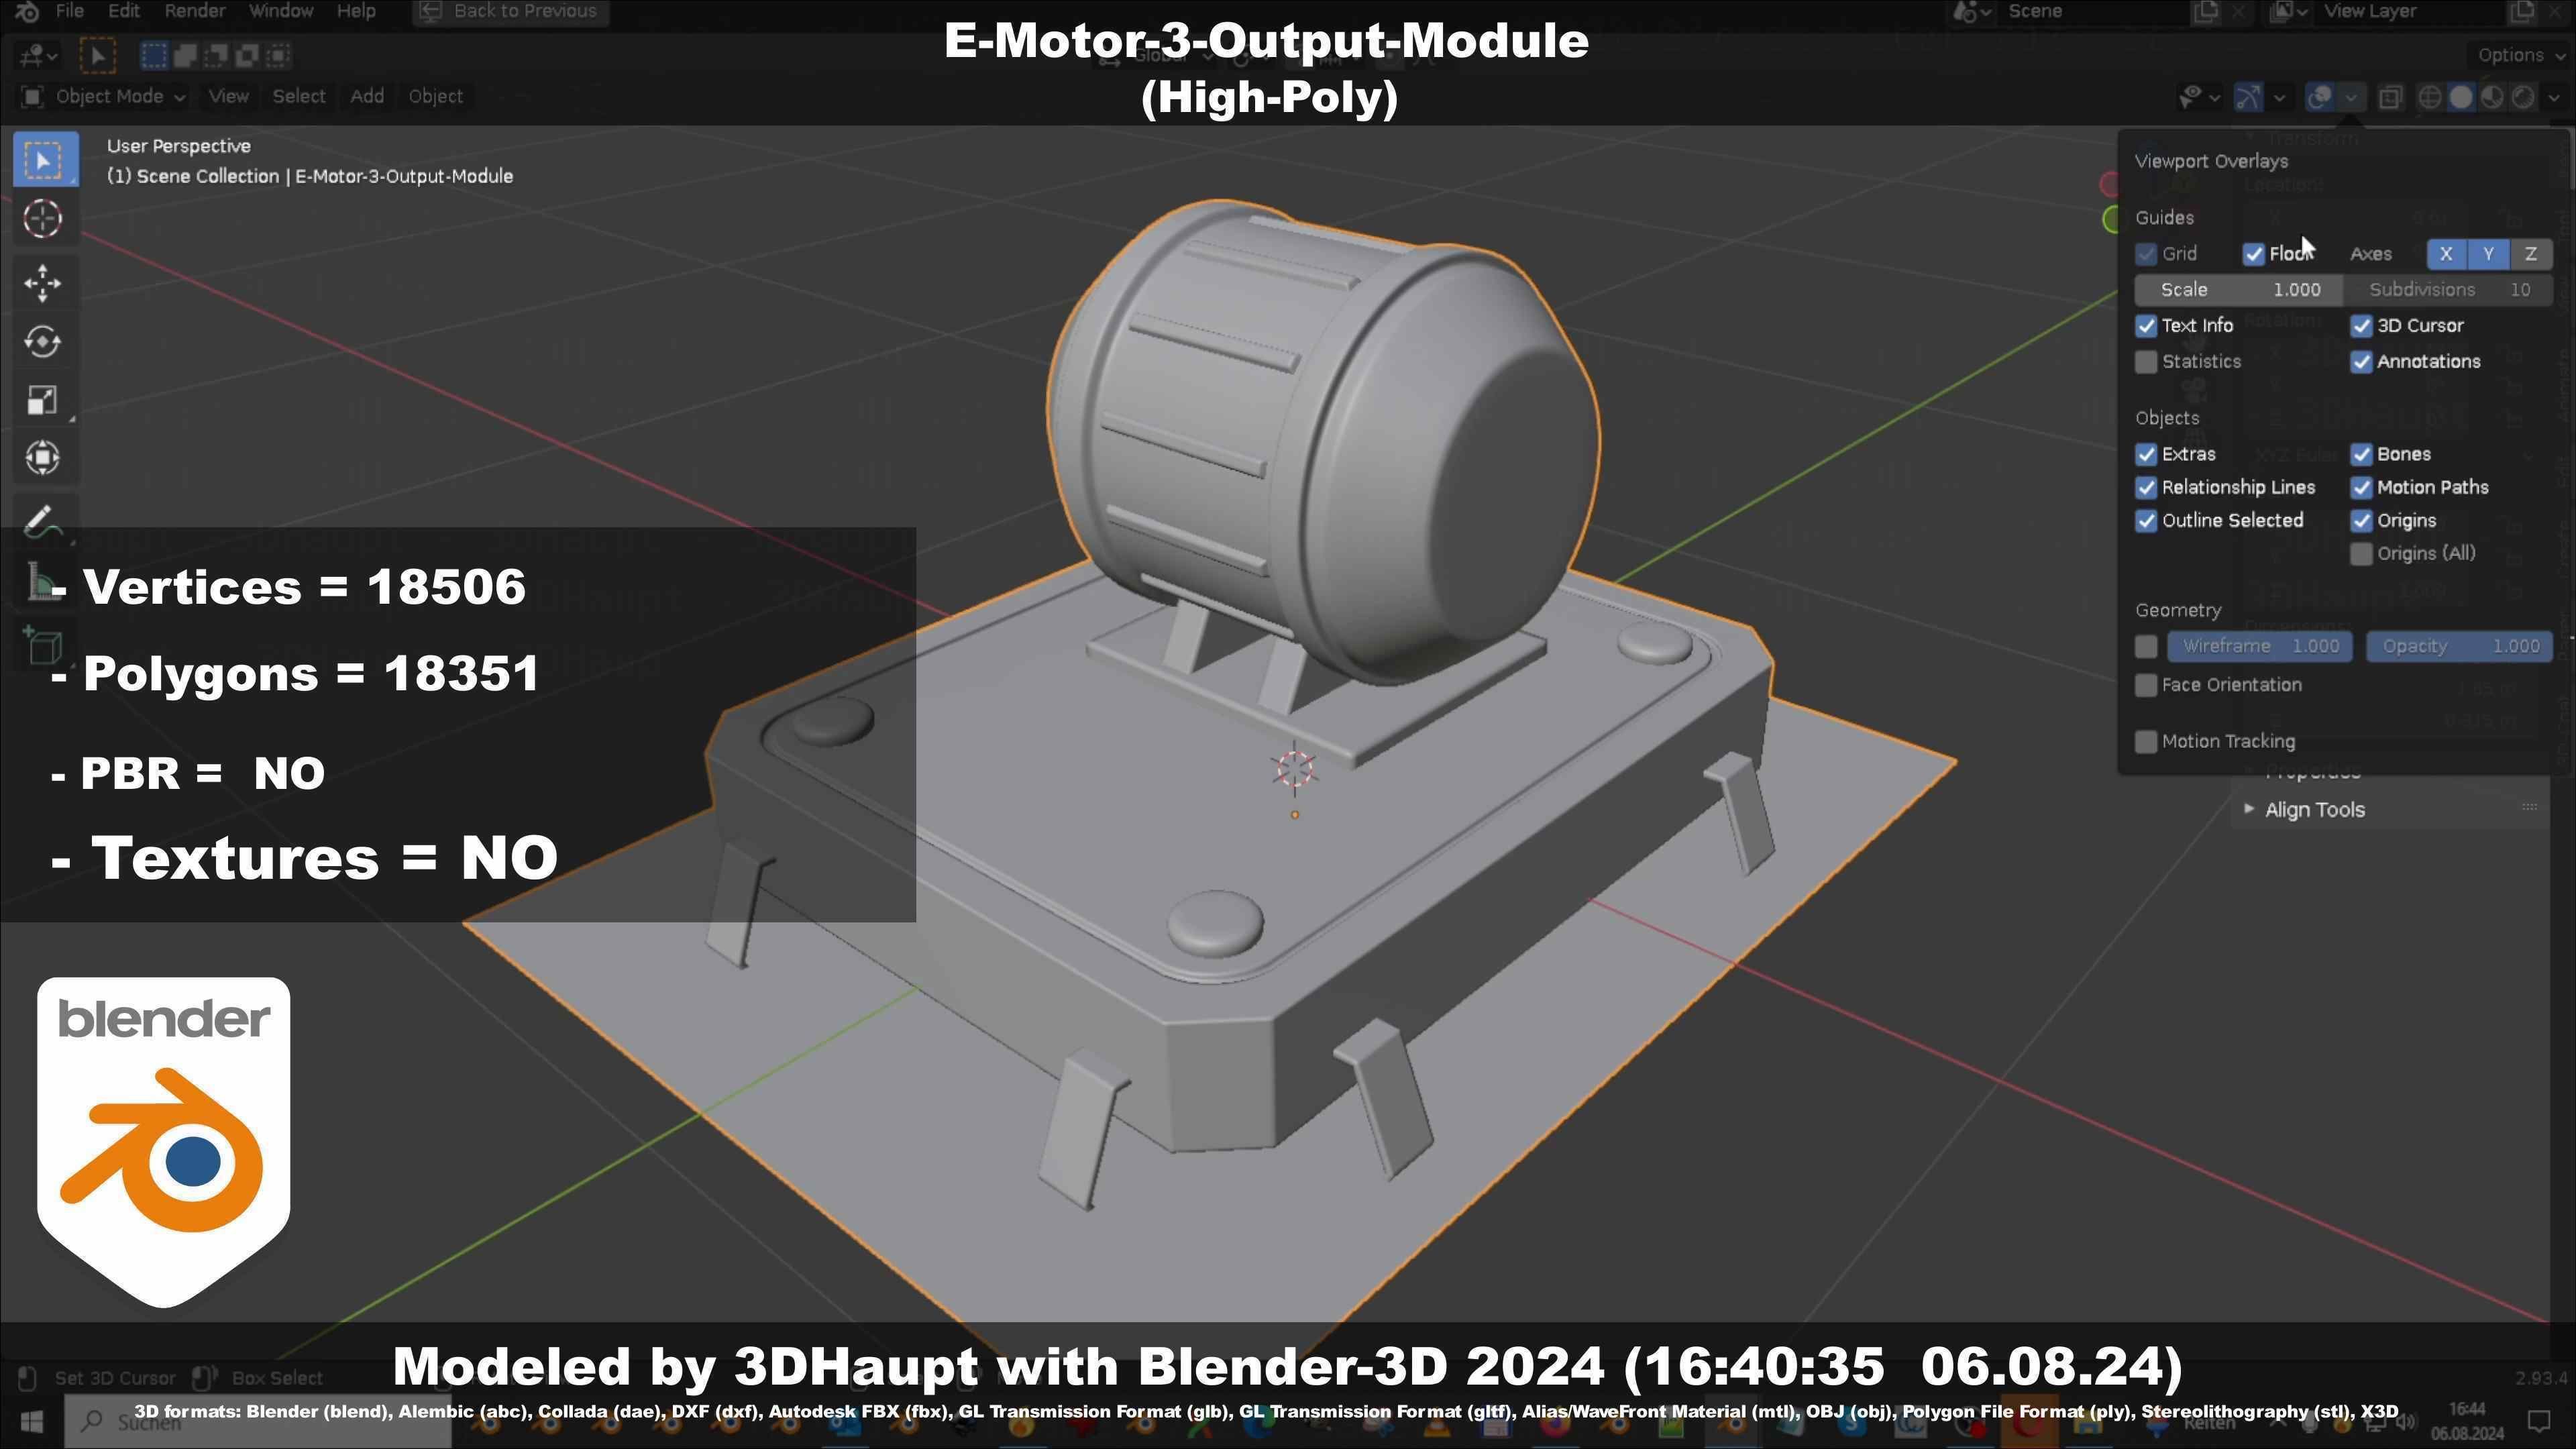Toggle viewport overlays icon
2576x1449 pixels.
click(2320, 97)
